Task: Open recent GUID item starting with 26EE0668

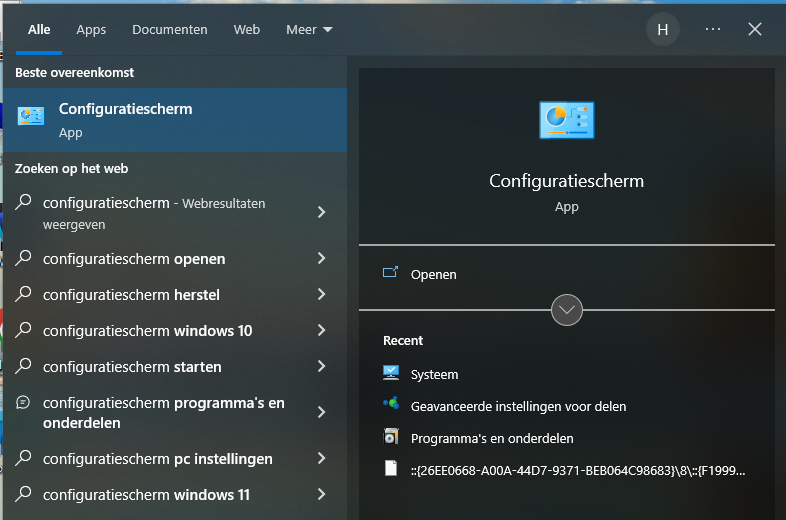Action: point(577,470)
